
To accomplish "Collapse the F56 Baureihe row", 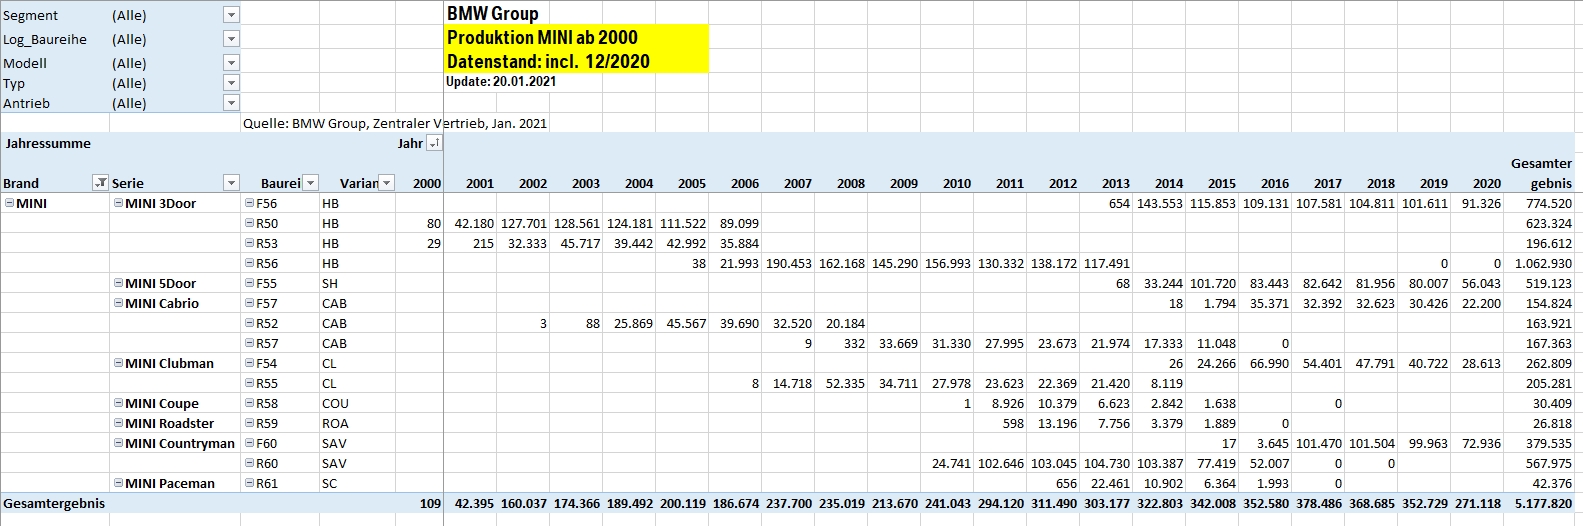I will [x=249, y=203].
